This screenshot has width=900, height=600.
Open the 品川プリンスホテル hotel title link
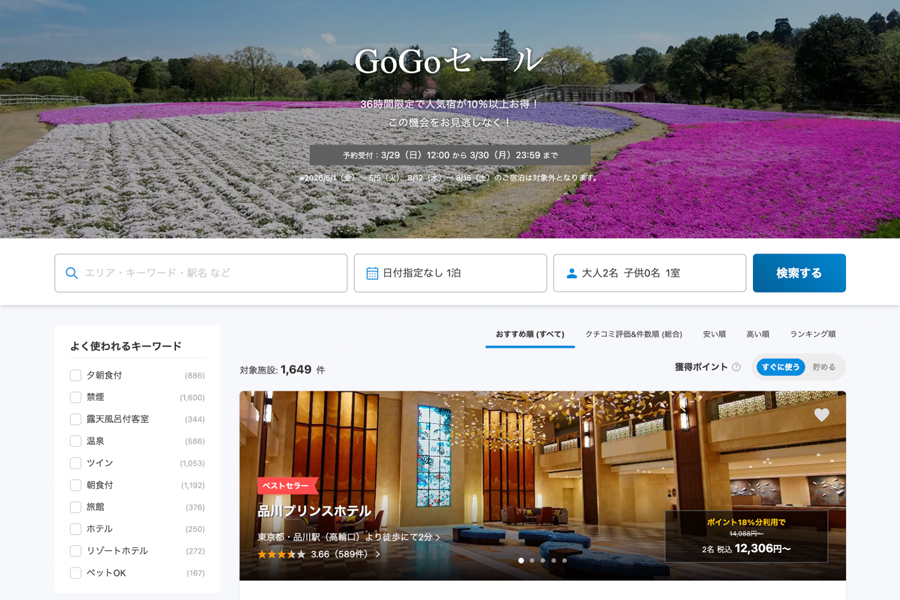pyautogui.click(x=314, y=511)
